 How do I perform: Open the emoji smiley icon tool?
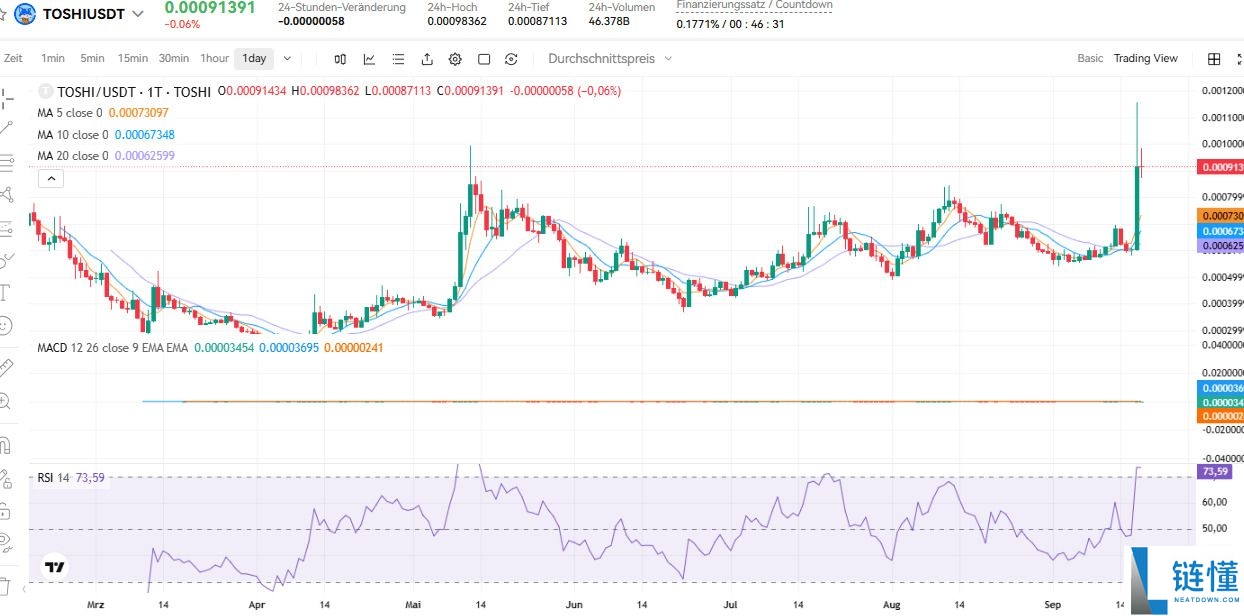pyautogui.click(x=5, y=325)
